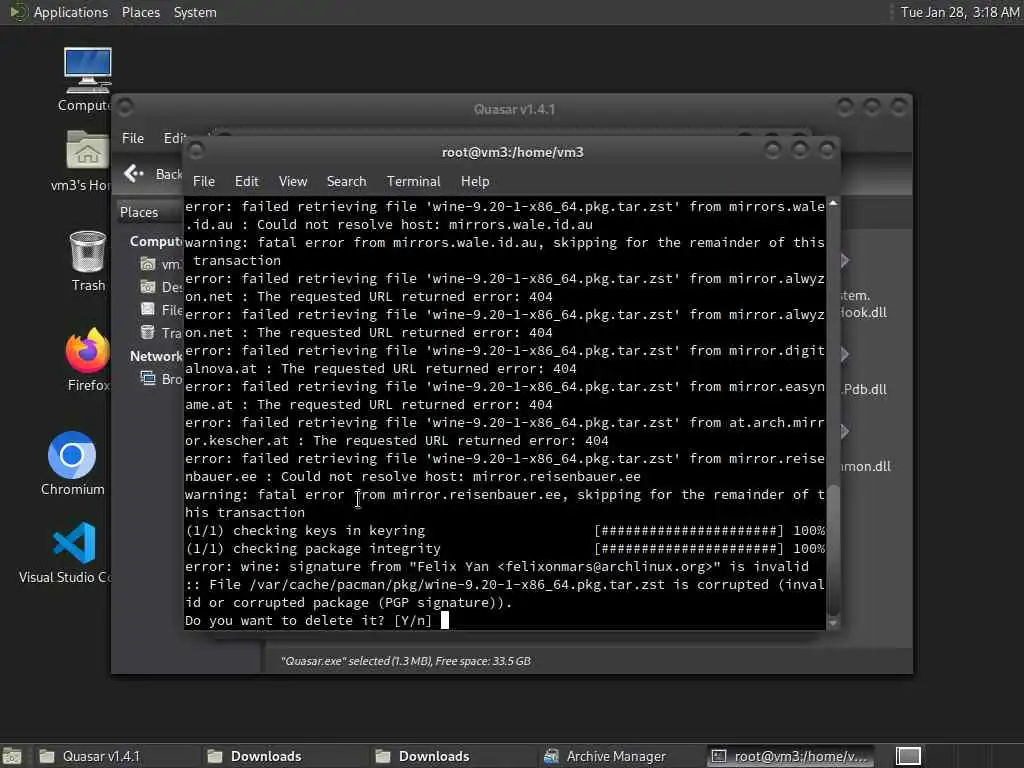Expand the arrow beside mon.dll row
This screenshot has width=1024, height=768.
tap(844, 431)
